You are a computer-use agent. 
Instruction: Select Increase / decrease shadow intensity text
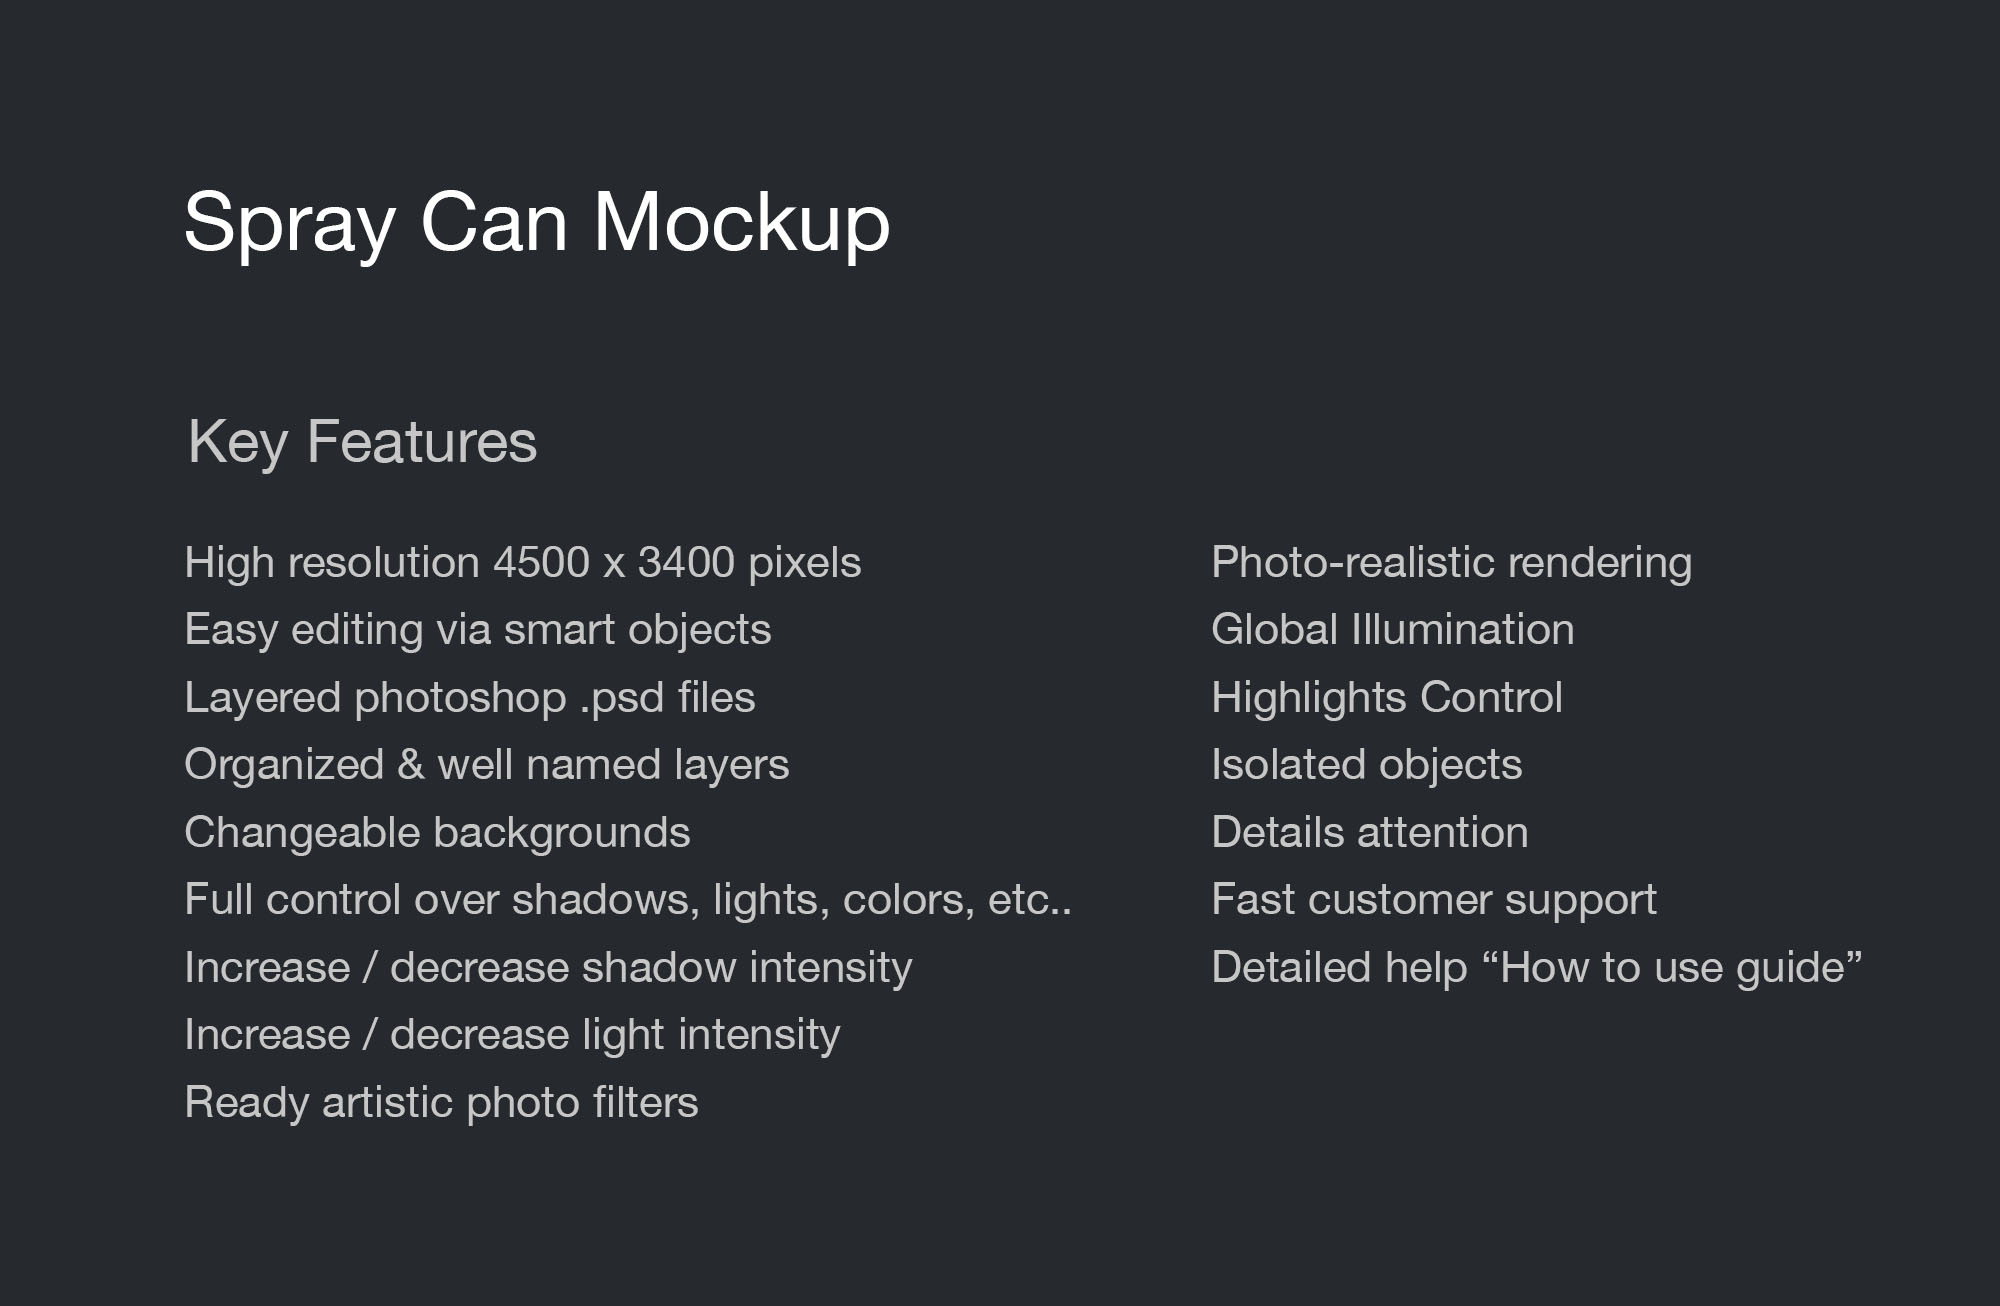pos(548,968)
